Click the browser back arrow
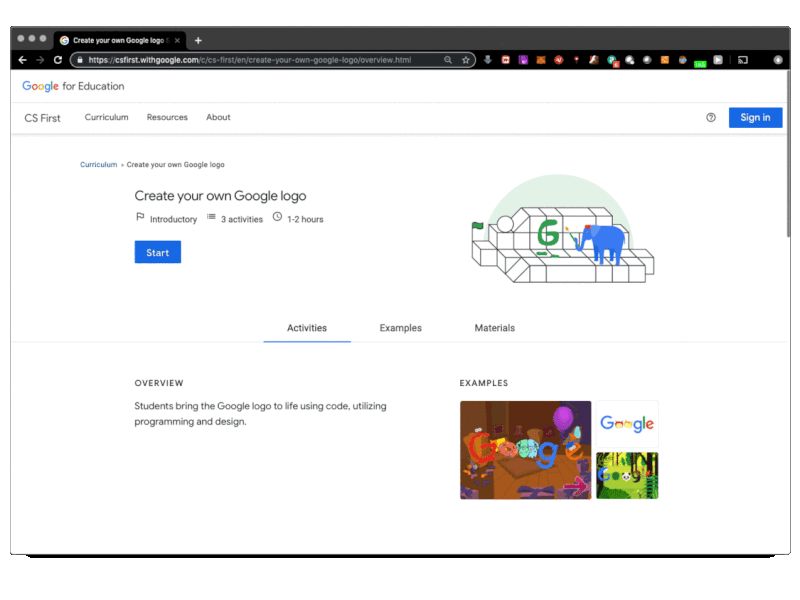800x600 pixels. pos(22,60)
